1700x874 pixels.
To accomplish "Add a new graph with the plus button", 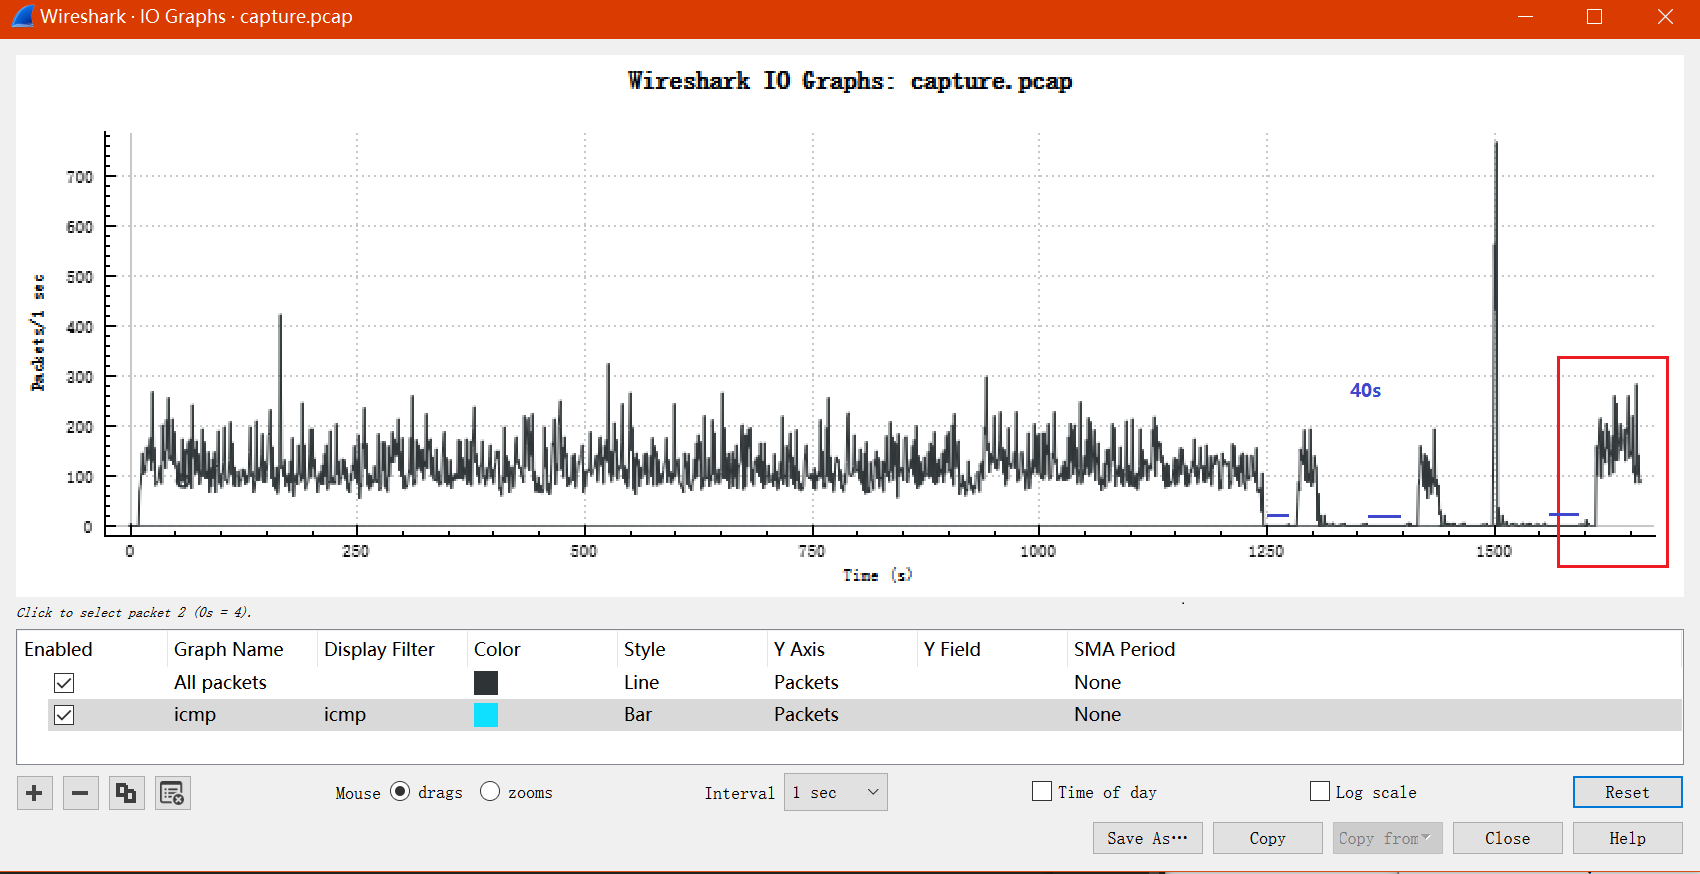I will [x=34, y=793].
